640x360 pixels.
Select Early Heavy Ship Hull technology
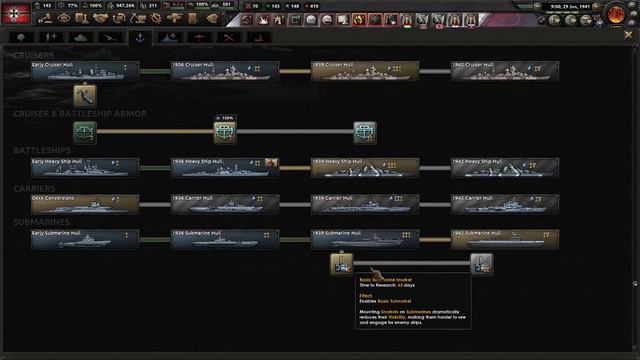point(85,168)
